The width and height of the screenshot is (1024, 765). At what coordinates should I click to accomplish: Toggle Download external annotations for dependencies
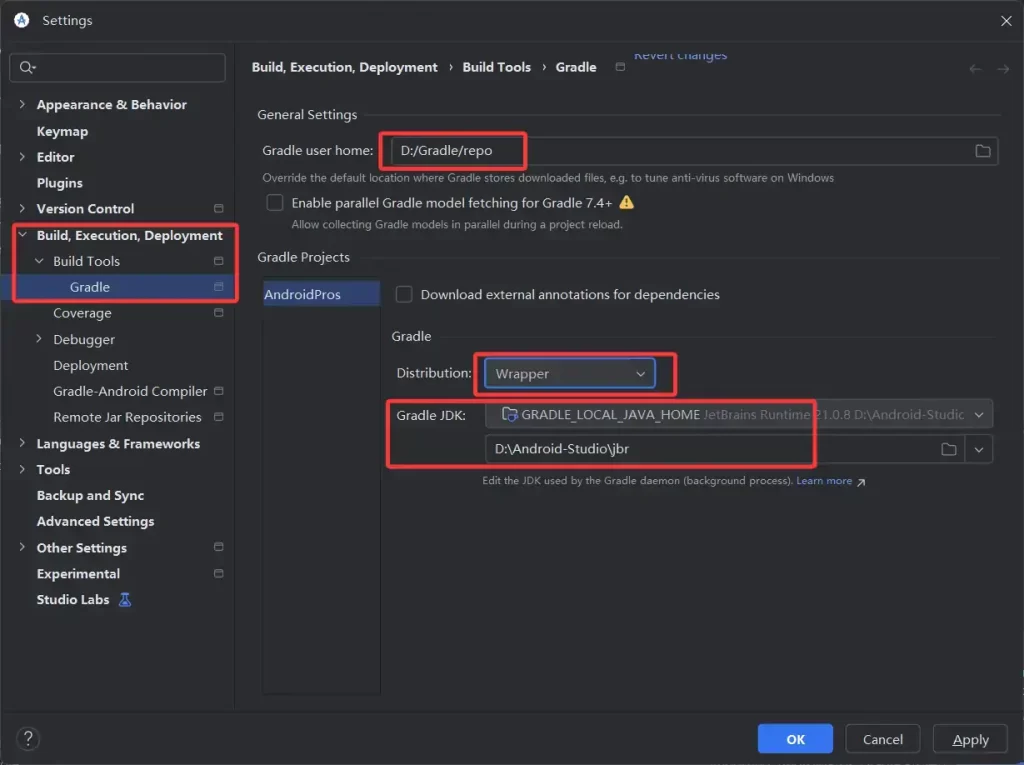404,295
